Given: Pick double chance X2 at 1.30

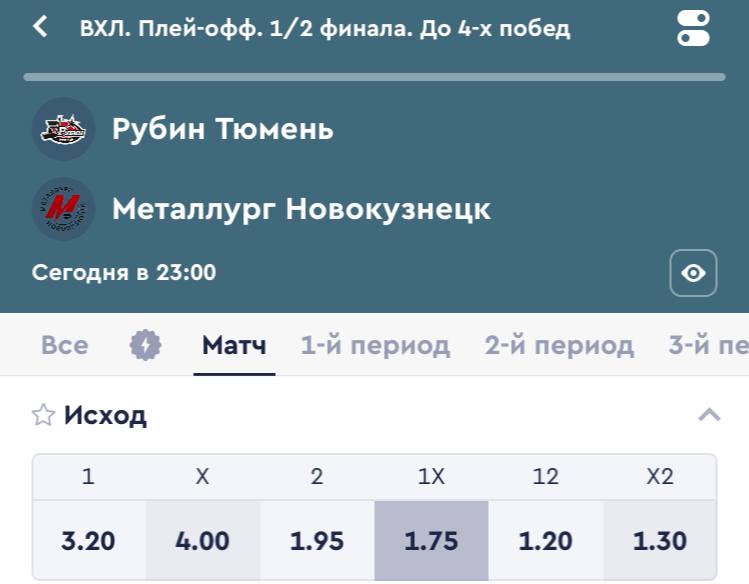Looking at the screenshot, I should pos(660,541).
